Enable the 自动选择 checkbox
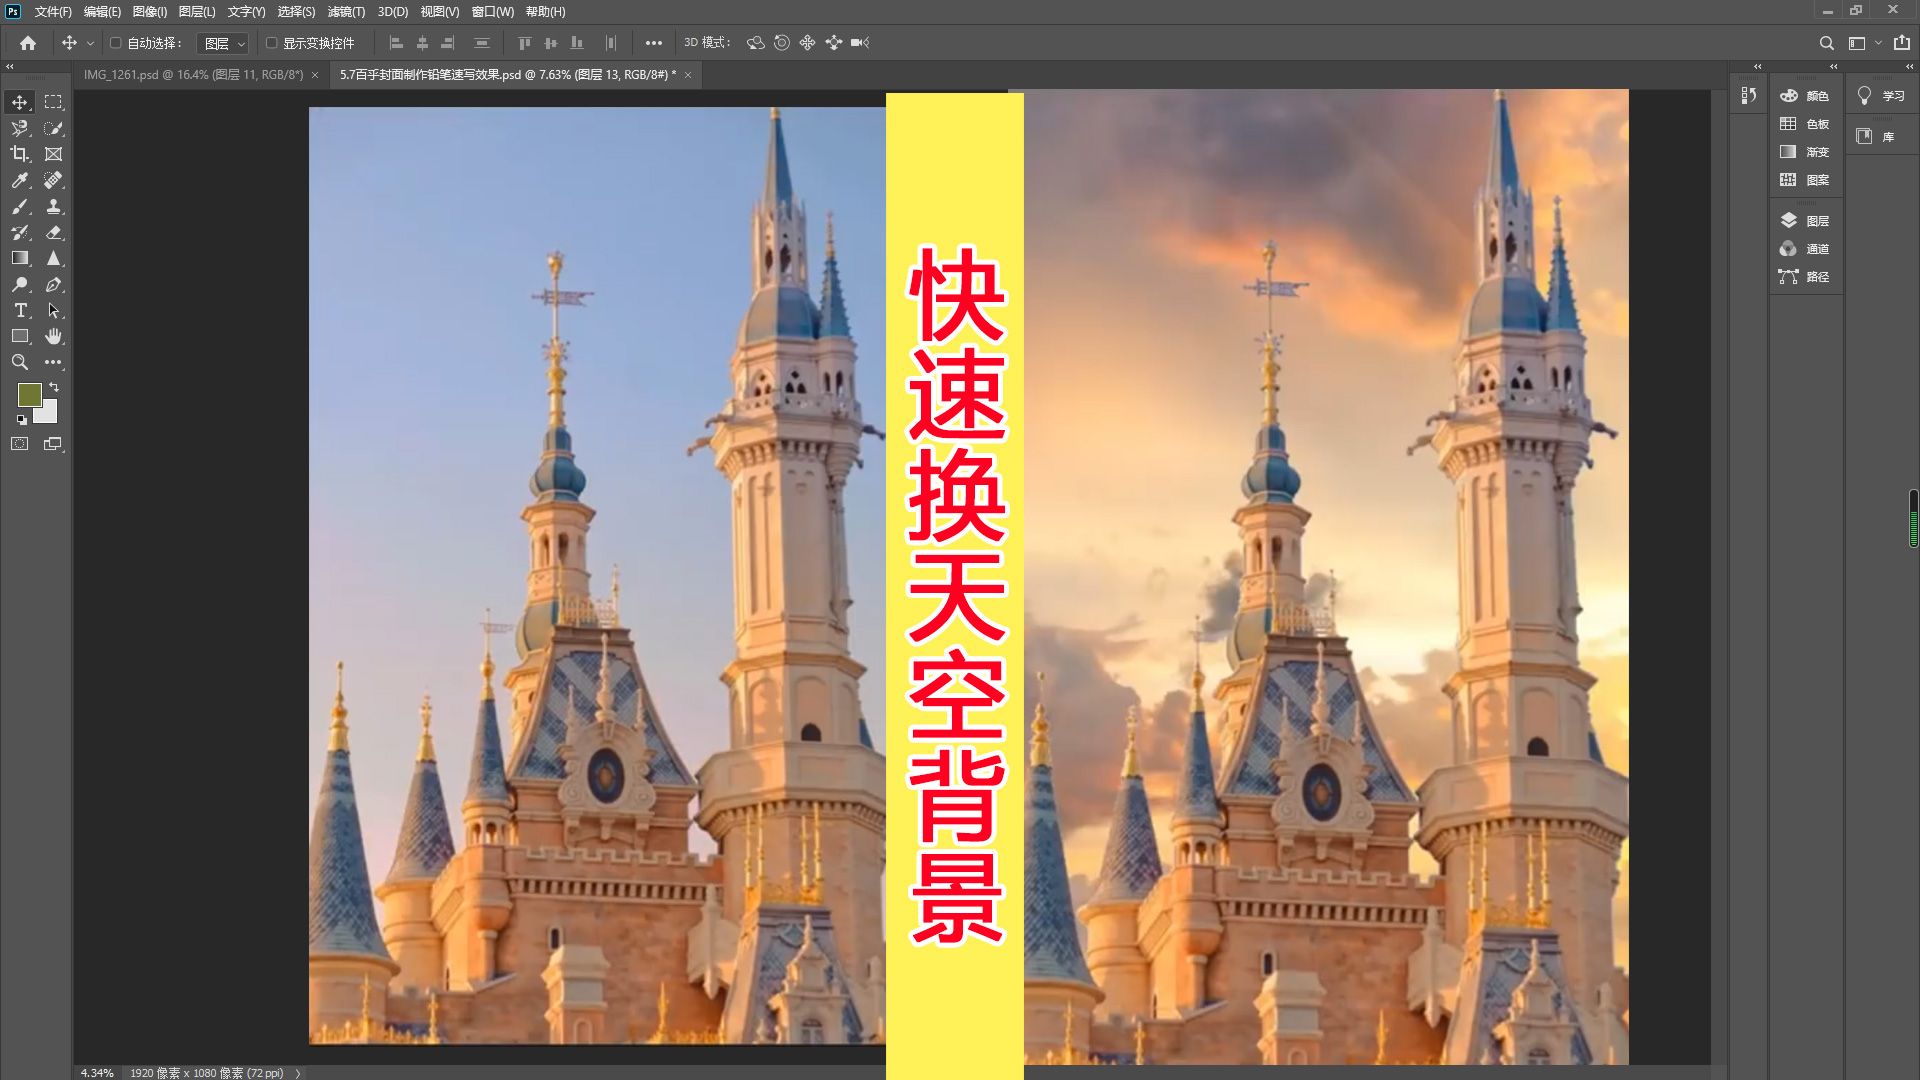Image resolution: width=1920 pixels, height=1080 pixels. (x=115, y=43)
